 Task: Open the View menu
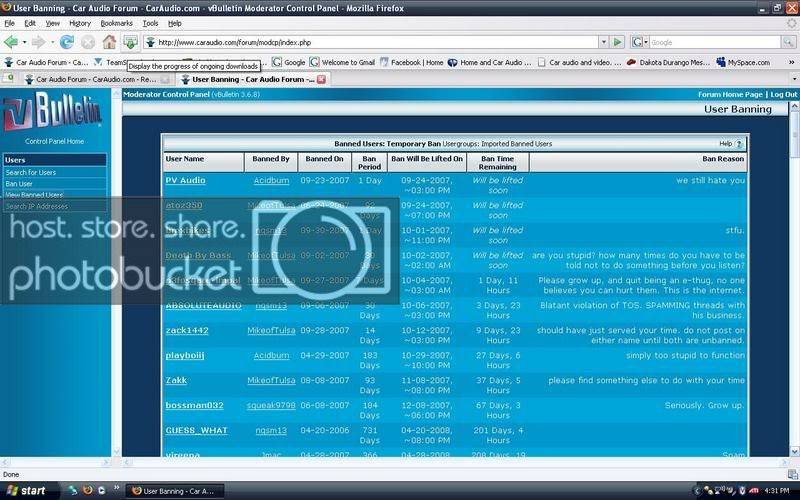[x=53, y=23]
